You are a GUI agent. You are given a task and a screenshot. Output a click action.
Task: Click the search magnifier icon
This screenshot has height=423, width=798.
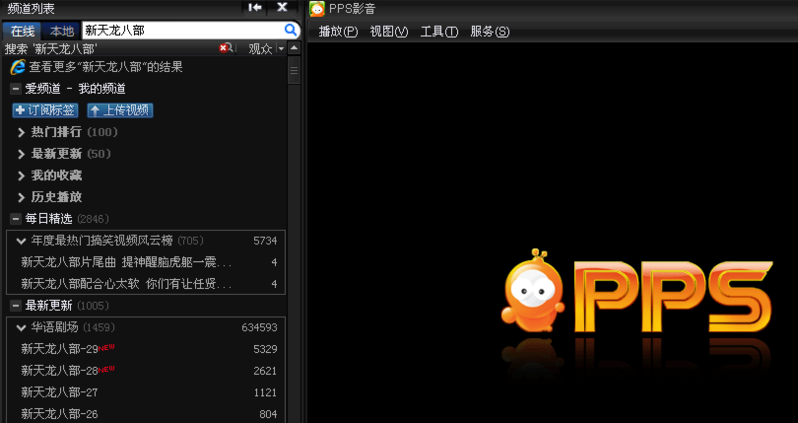point(291,30)
